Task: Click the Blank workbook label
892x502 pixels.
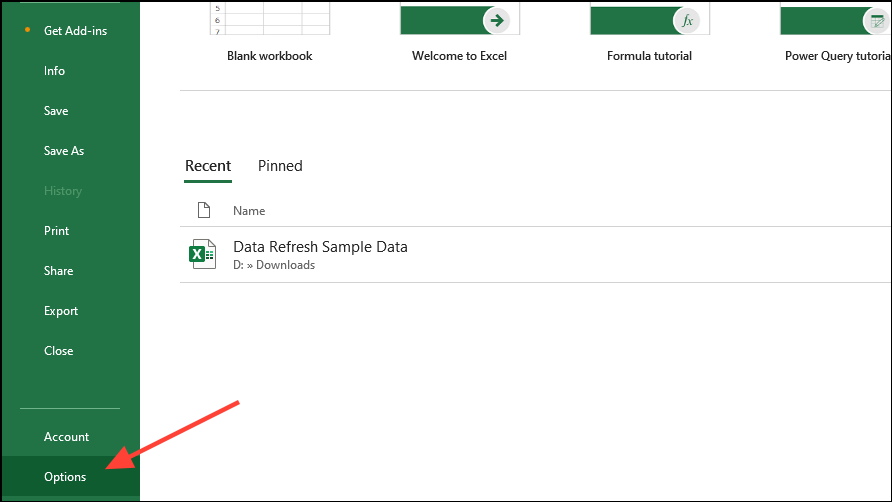Action: (x=270, y=56)
